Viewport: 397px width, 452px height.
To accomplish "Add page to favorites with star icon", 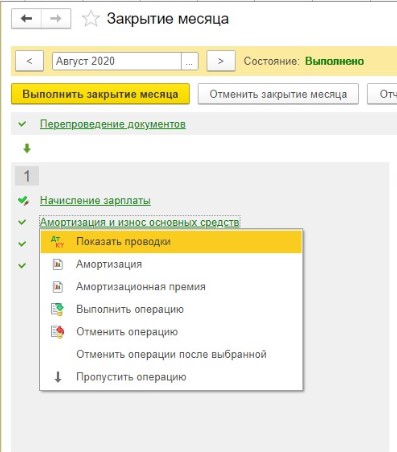I will pos(91,19).
